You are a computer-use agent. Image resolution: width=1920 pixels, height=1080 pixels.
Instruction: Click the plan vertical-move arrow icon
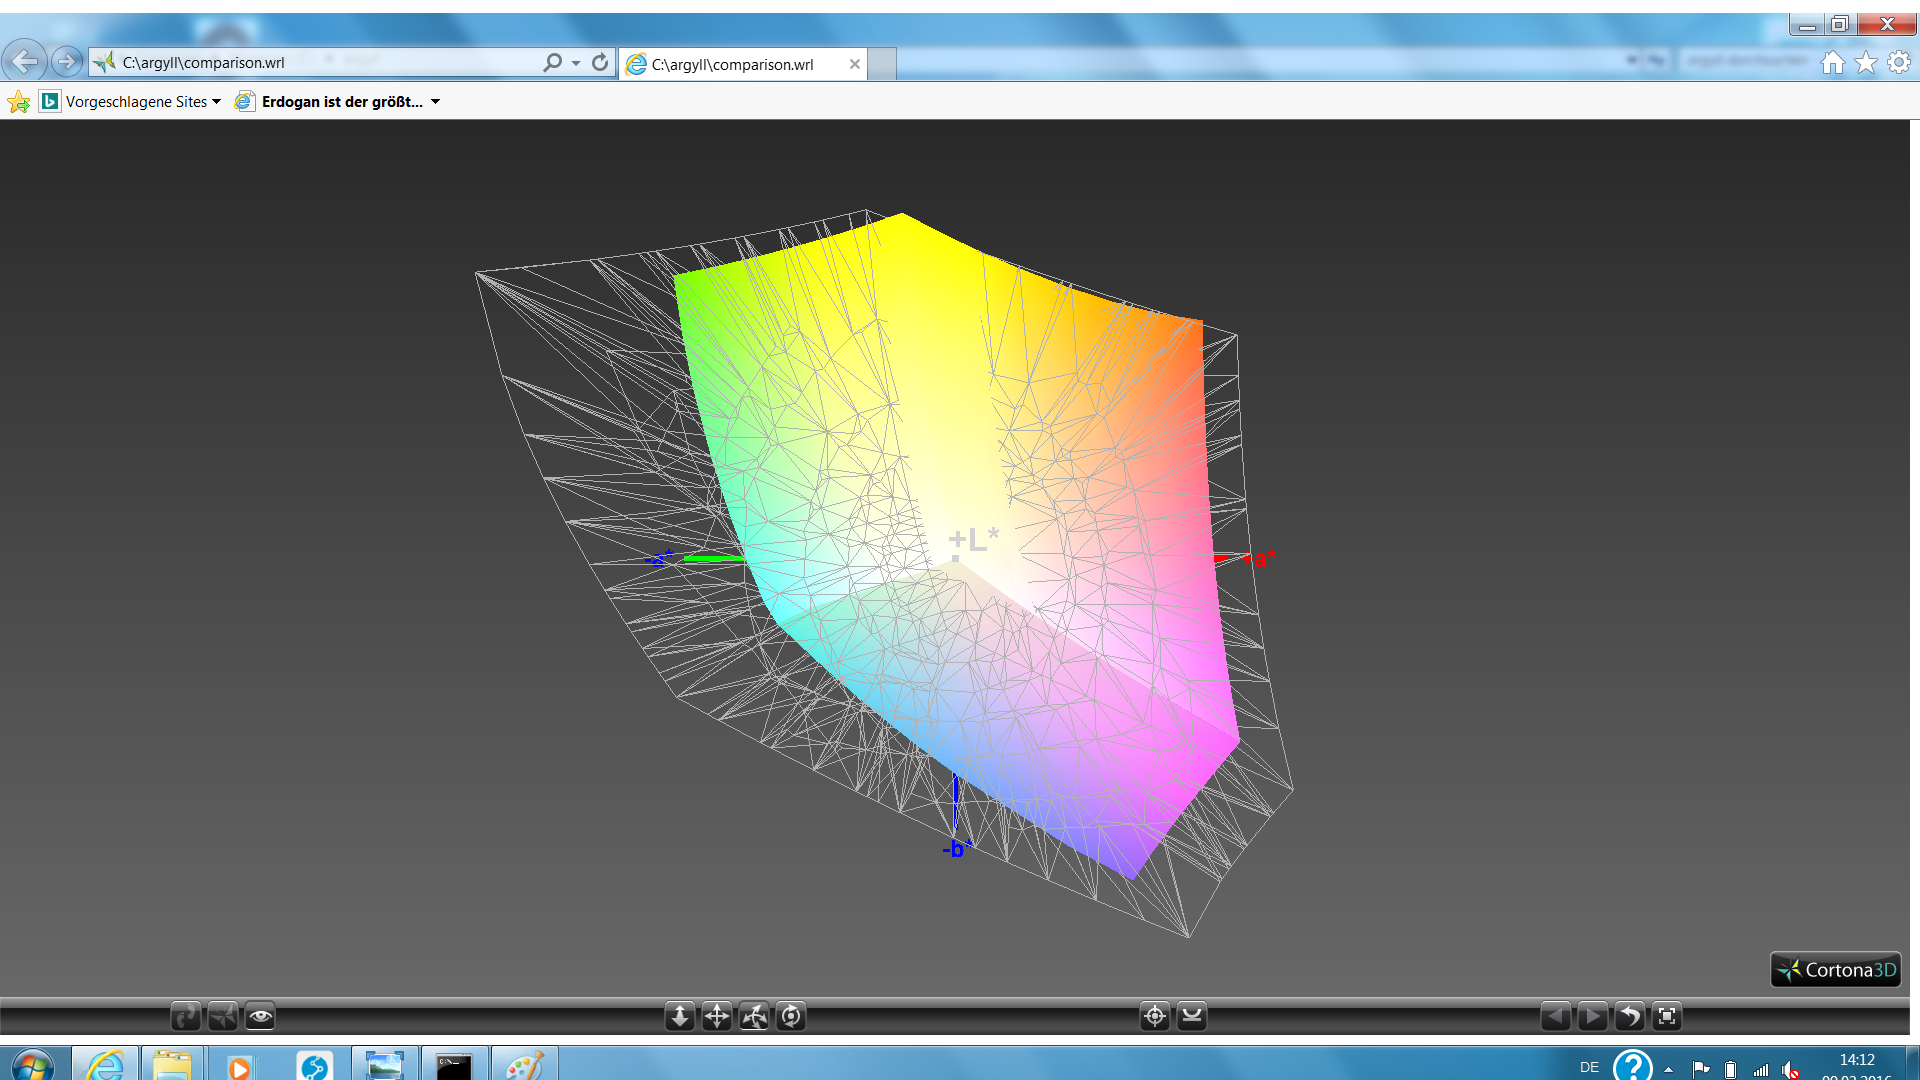680,1017
